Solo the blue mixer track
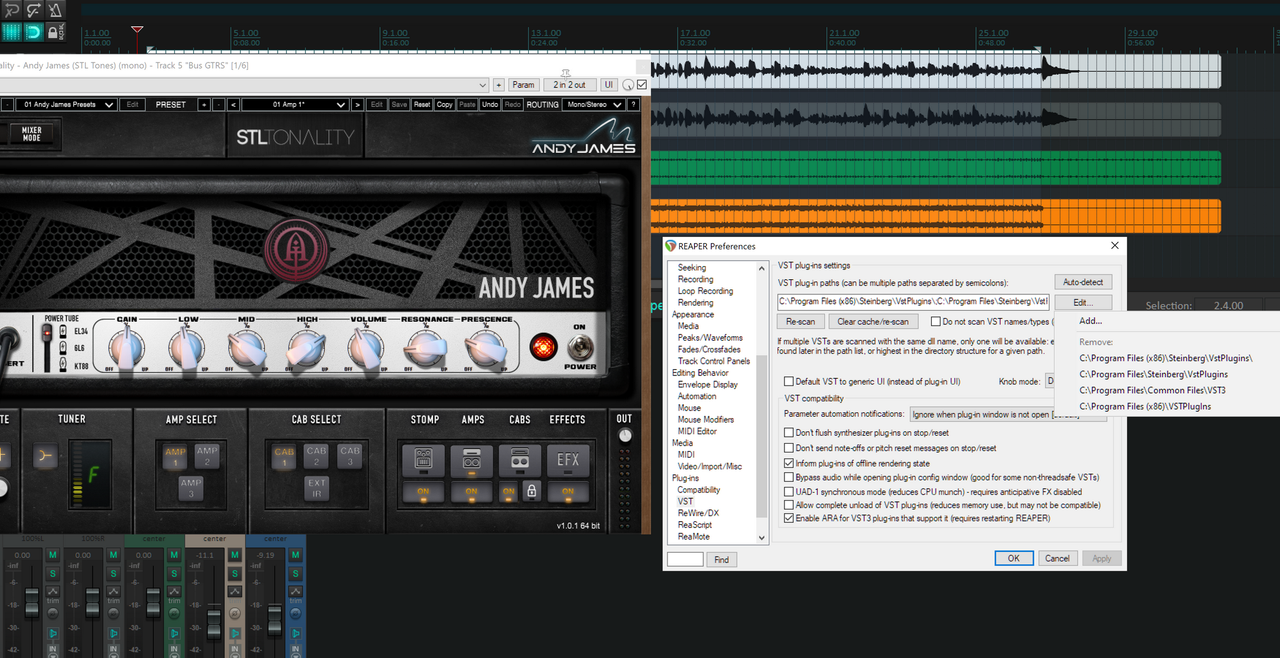Screen dimensions: 1280x658 (295, 572)
